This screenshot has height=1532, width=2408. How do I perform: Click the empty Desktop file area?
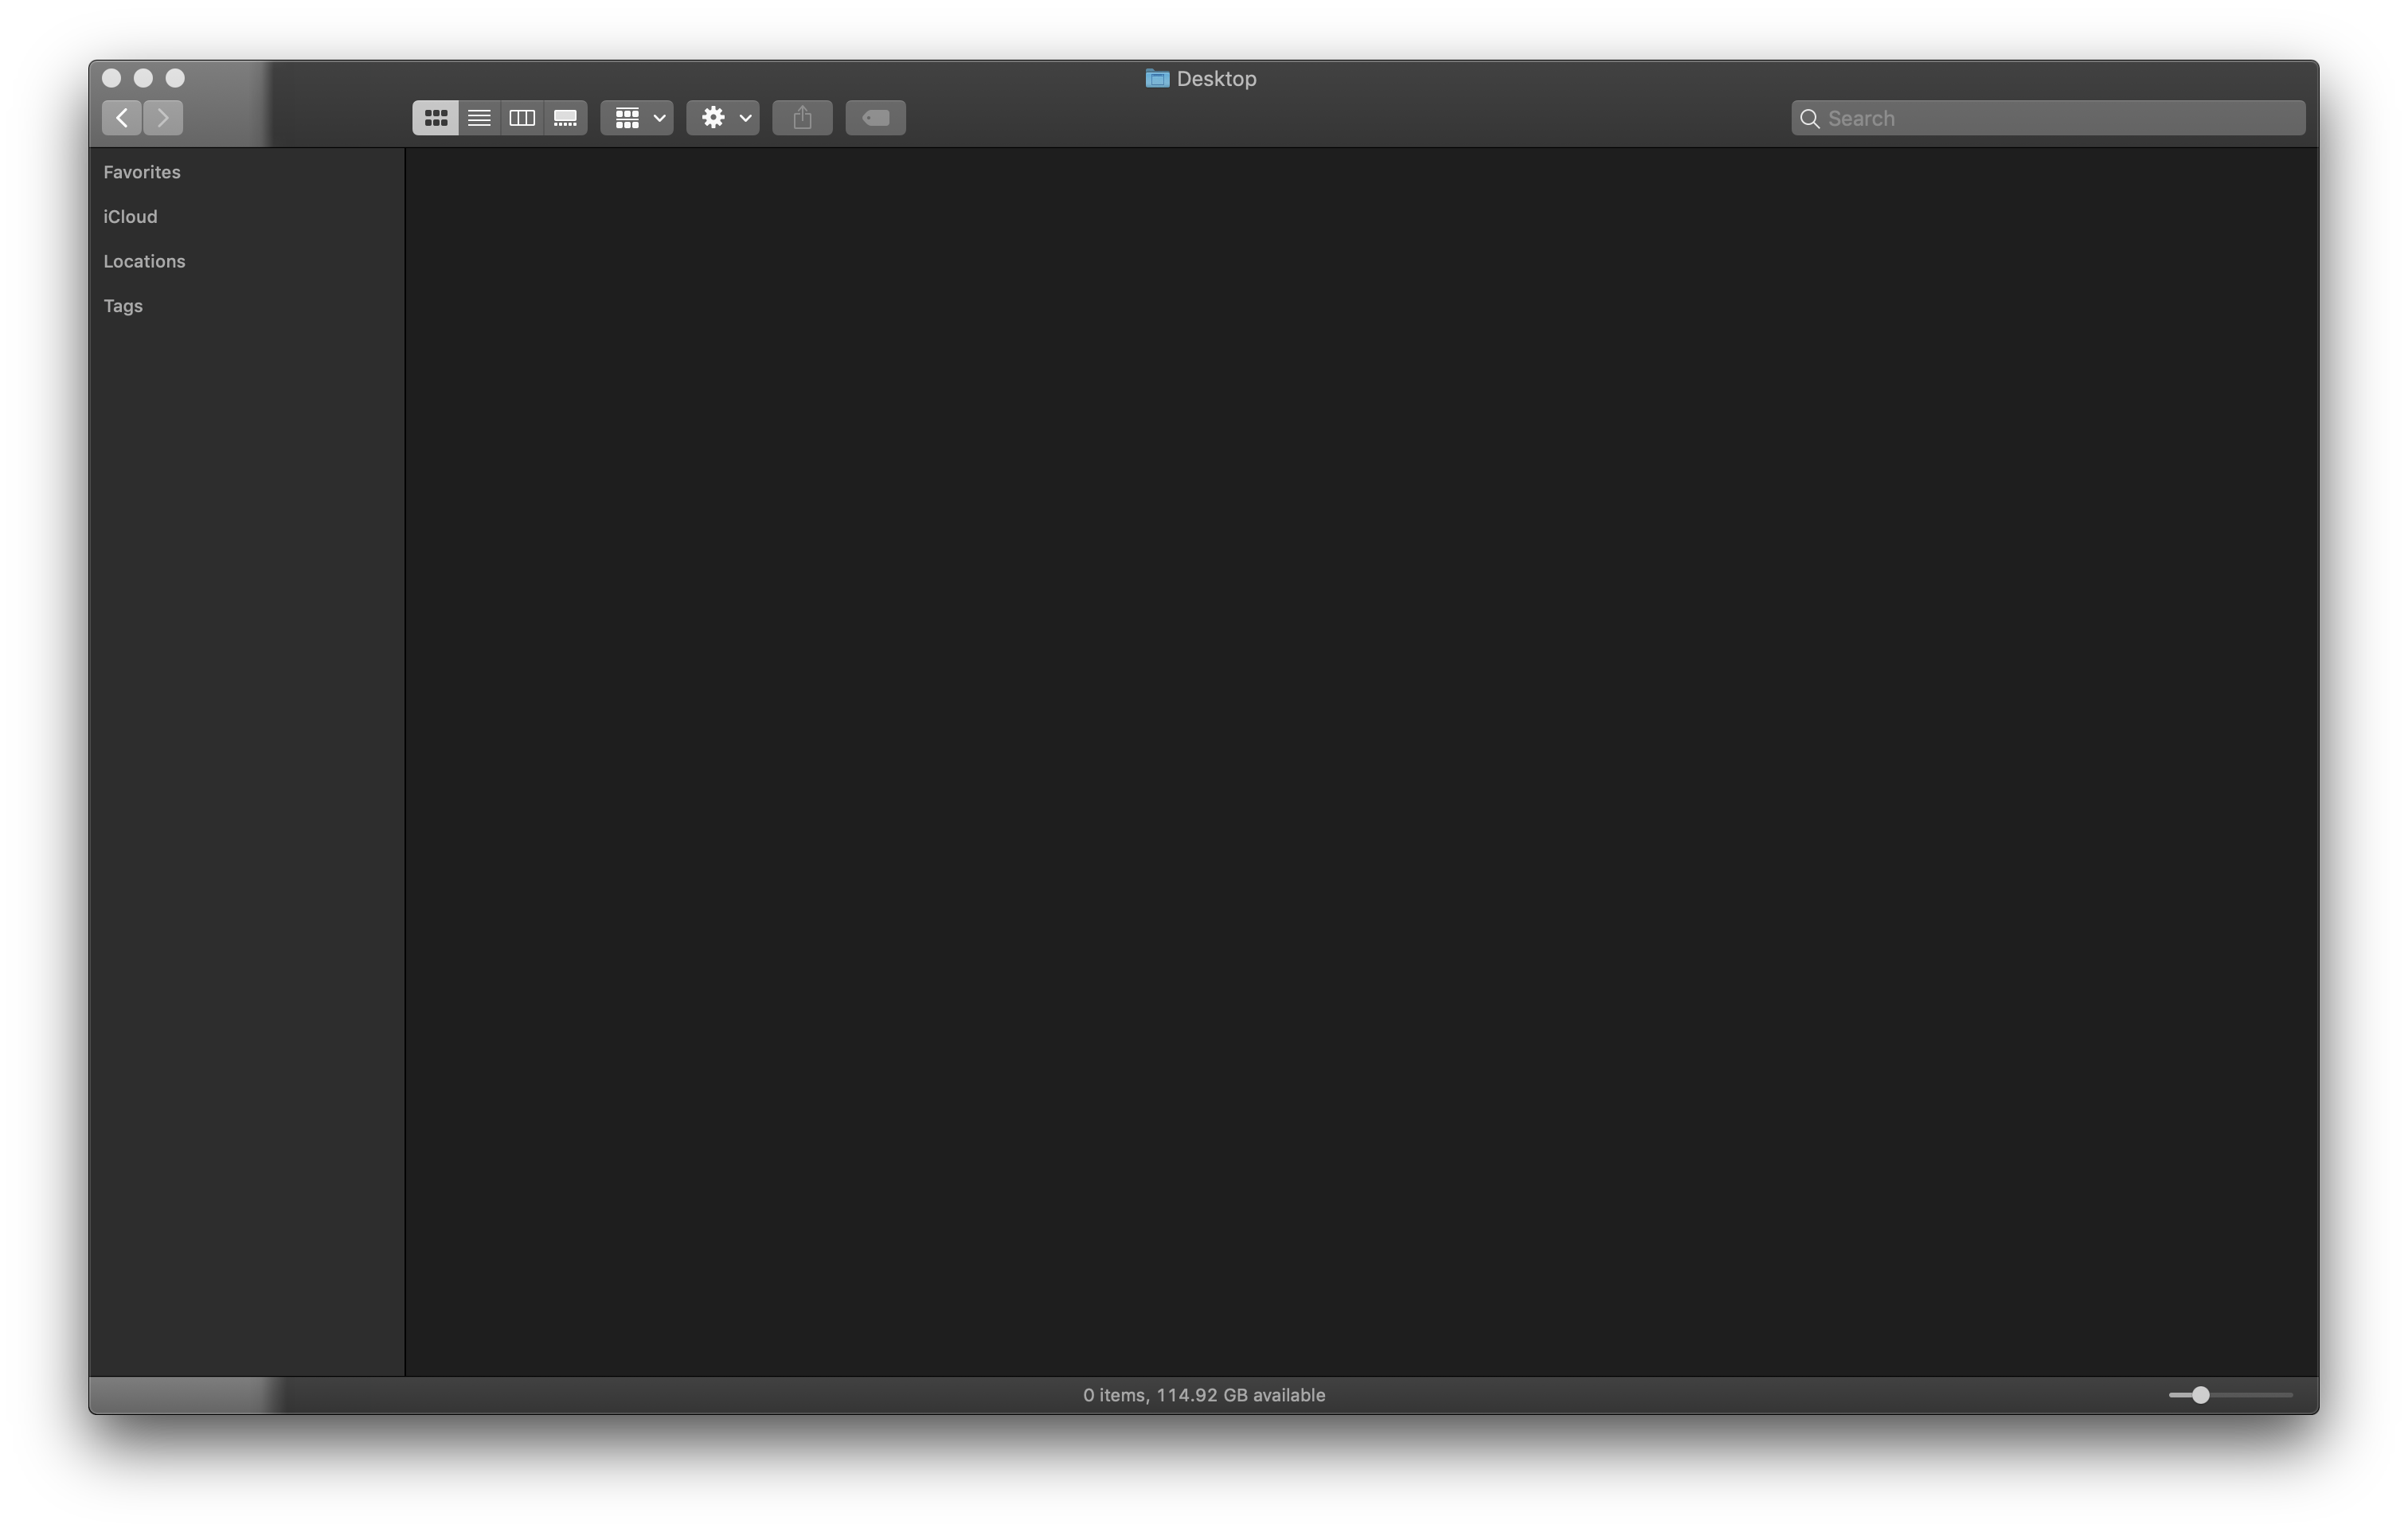(x=1360, y=760)
